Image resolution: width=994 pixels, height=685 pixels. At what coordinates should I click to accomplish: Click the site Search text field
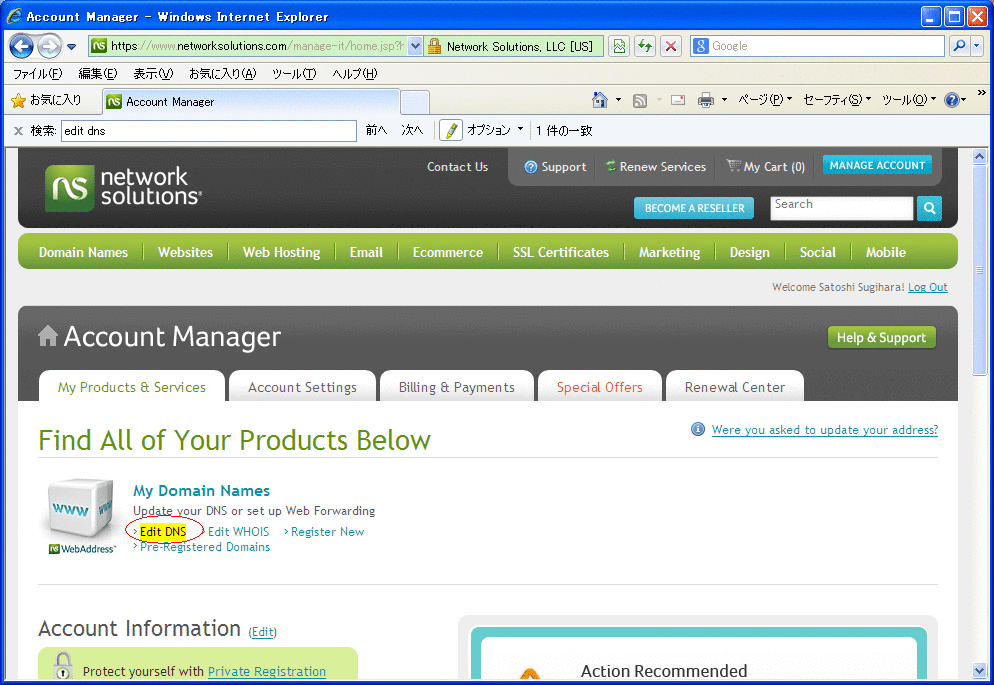coord(842,208)
